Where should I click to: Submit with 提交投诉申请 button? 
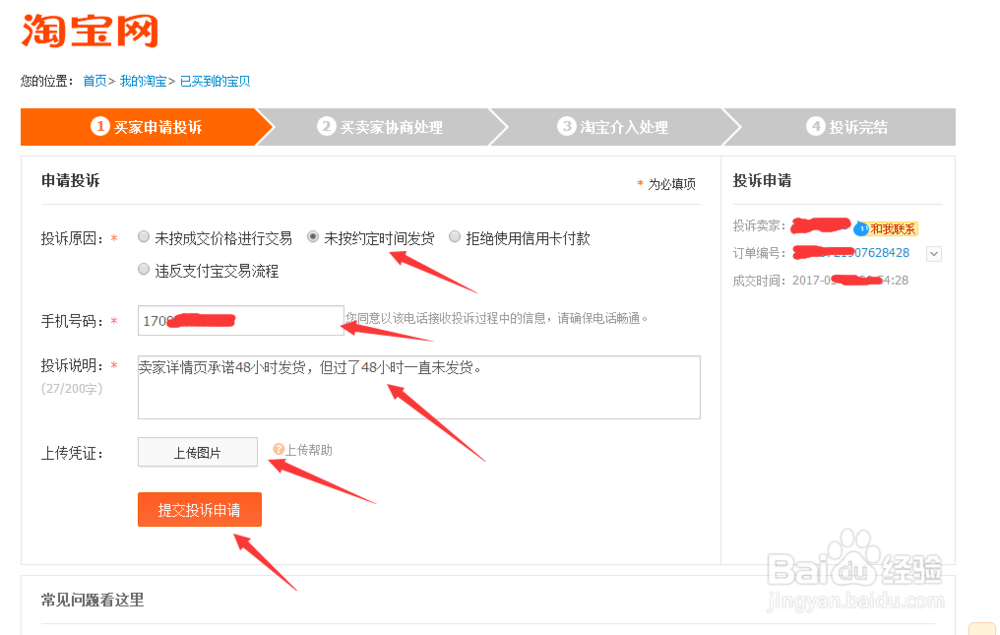(x=200, y=509)
